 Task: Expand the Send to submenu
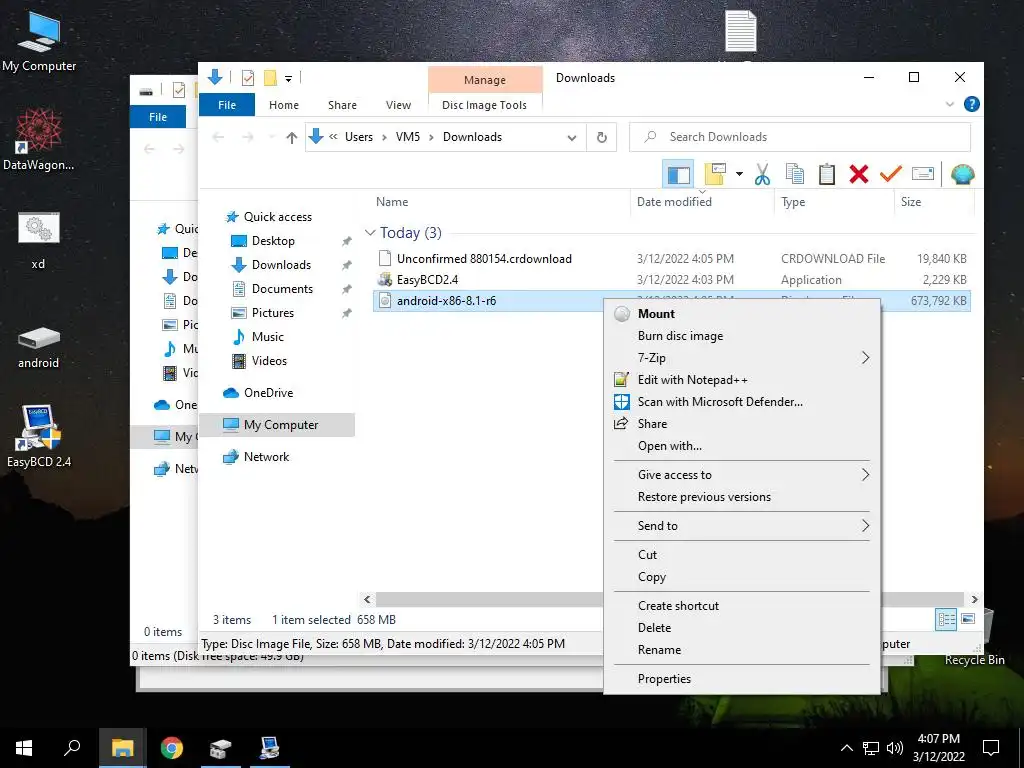(x=742, y=526)
